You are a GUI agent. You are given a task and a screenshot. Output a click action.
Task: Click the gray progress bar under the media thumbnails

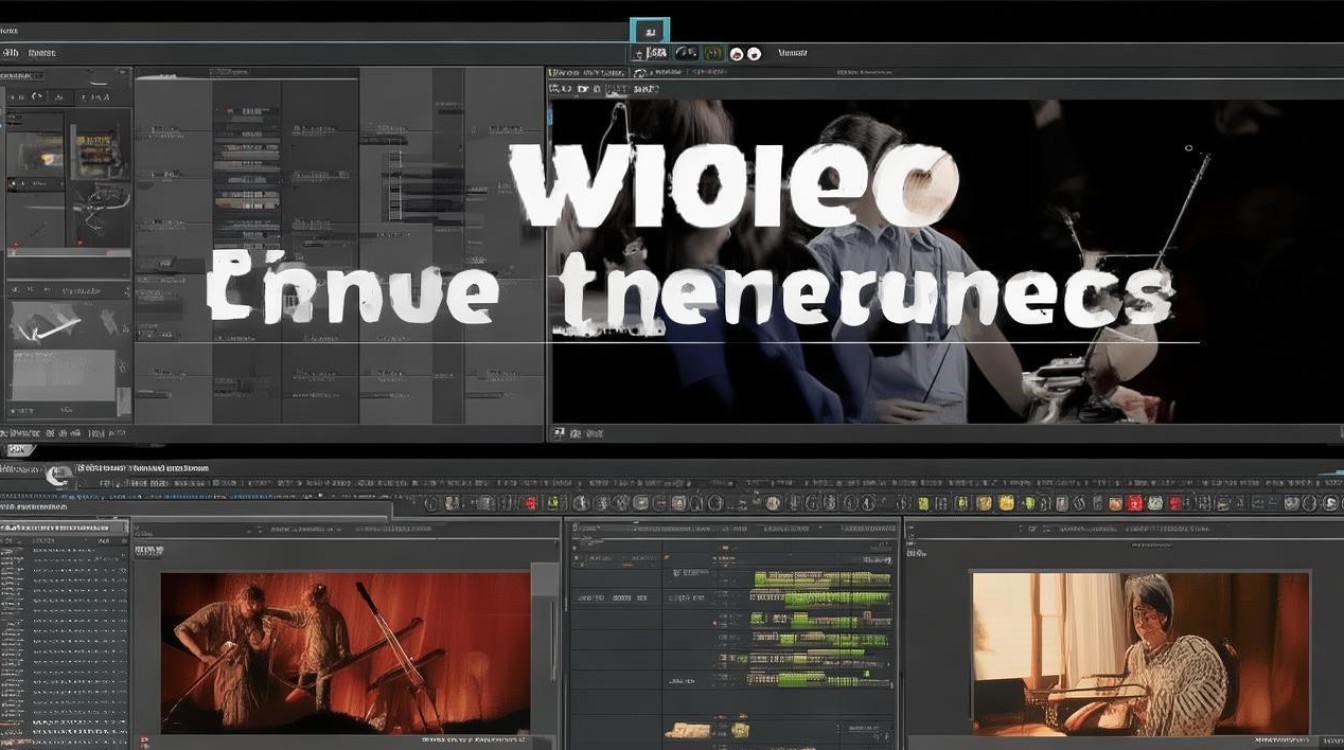point(70,252)
